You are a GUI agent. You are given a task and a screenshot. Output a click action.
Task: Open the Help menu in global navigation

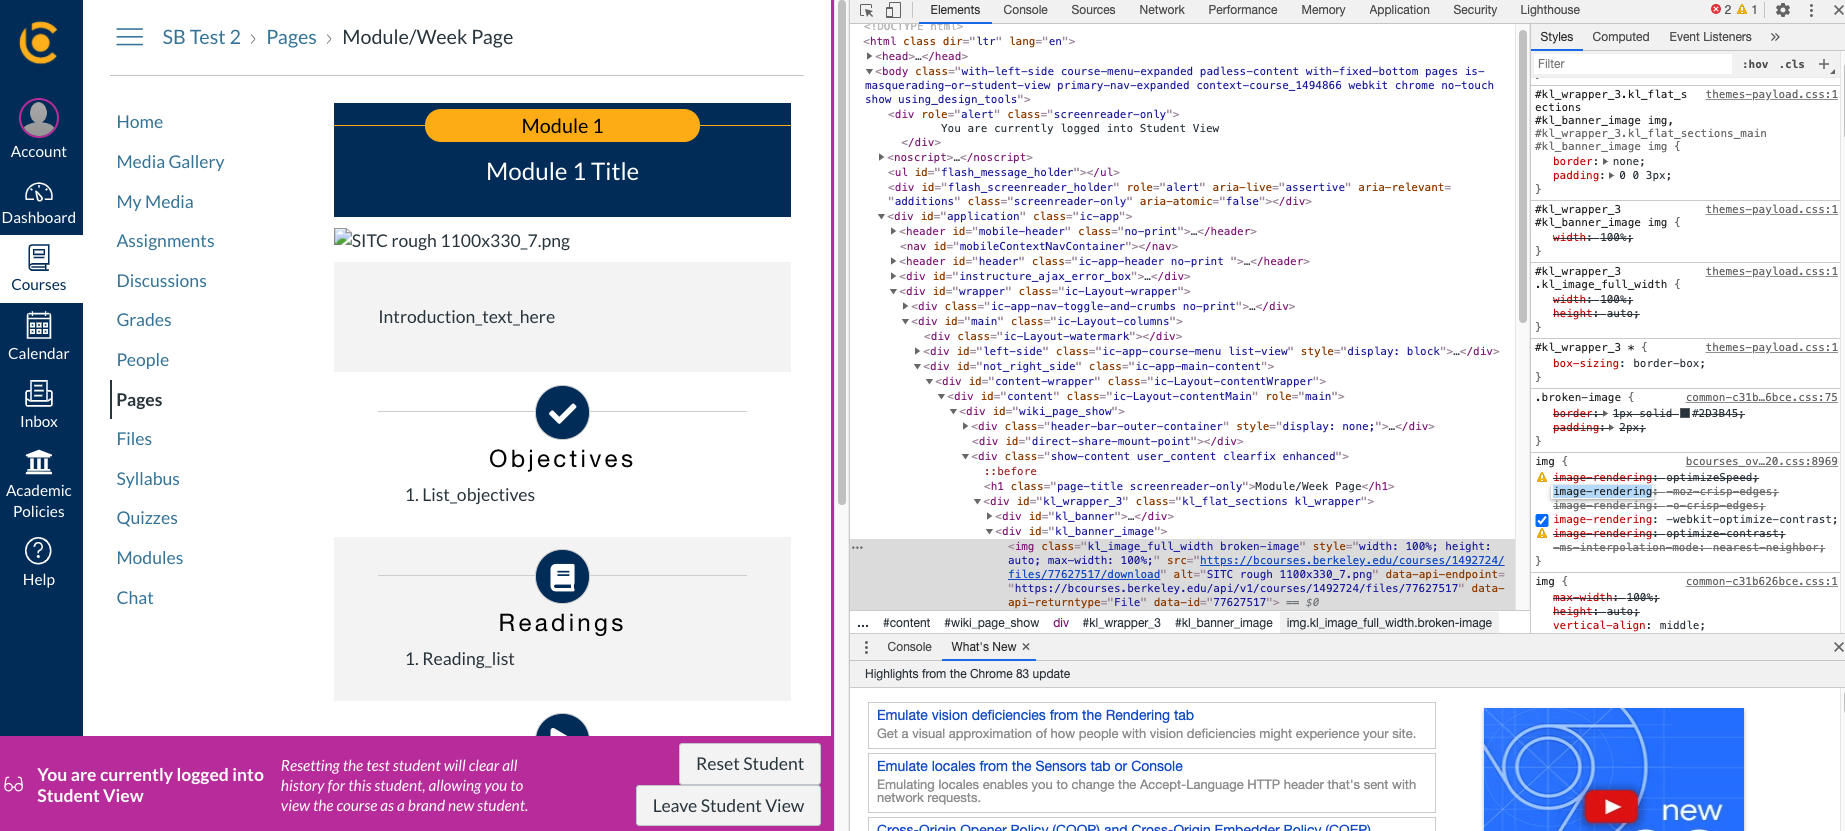(39, 562)
